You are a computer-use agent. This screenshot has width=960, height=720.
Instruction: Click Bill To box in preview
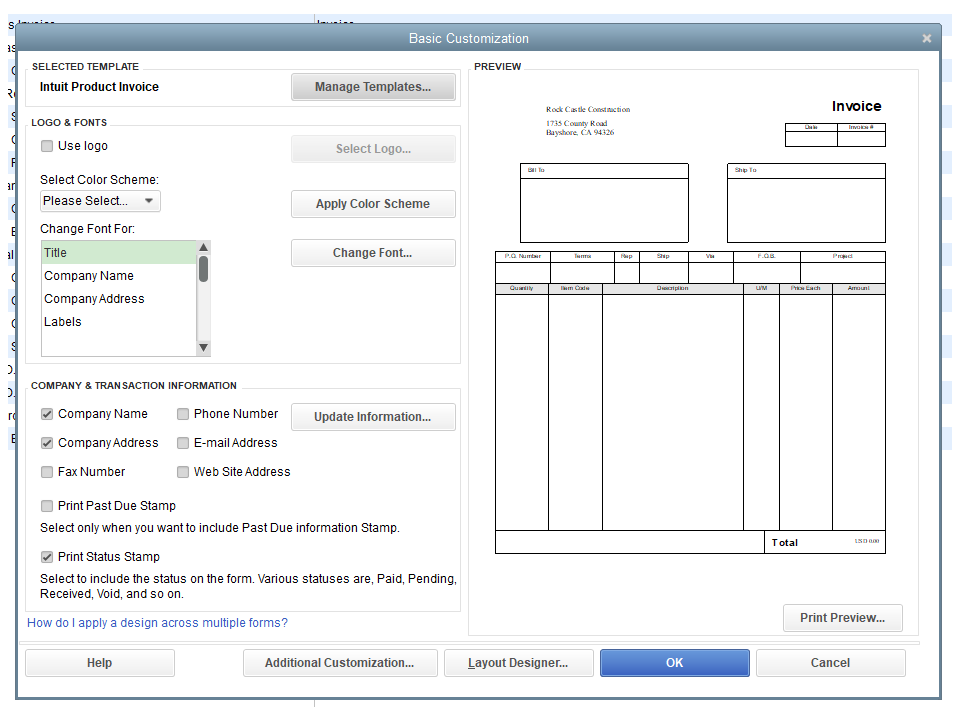coord(604,203)
